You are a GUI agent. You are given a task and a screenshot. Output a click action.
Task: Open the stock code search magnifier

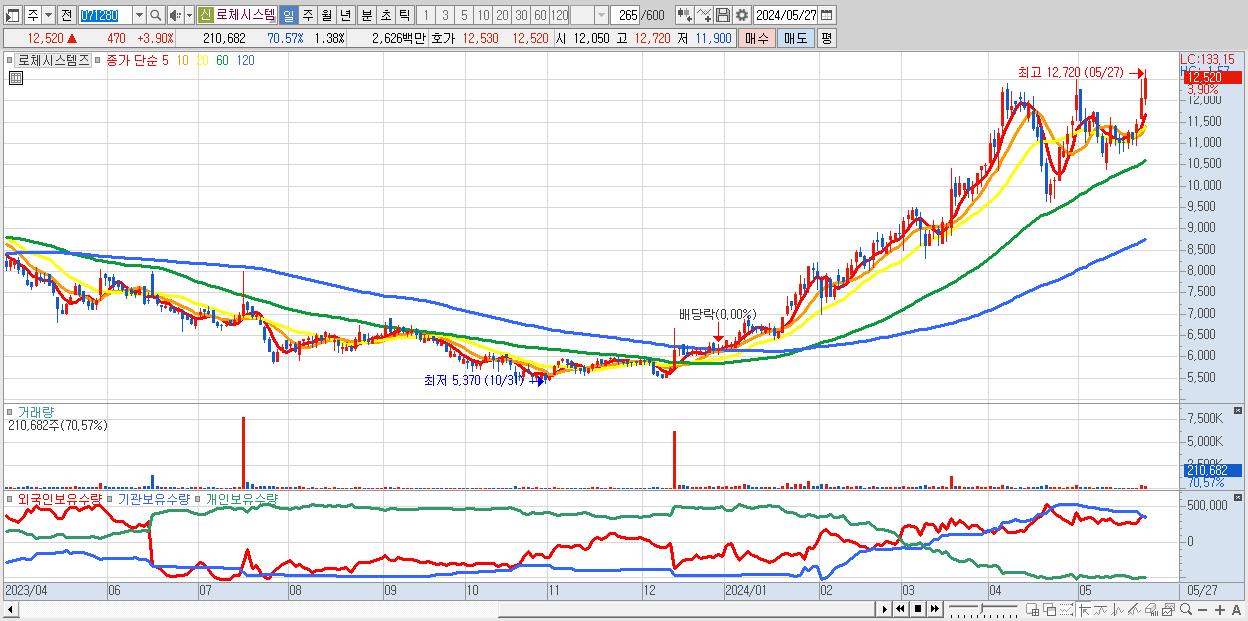[155, 15]
